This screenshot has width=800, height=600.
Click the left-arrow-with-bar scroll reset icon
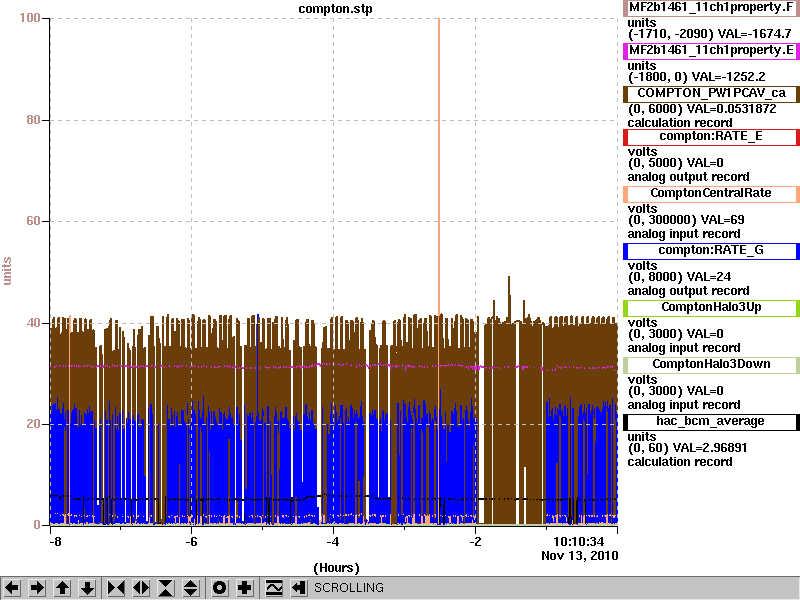tap(299, 588)
